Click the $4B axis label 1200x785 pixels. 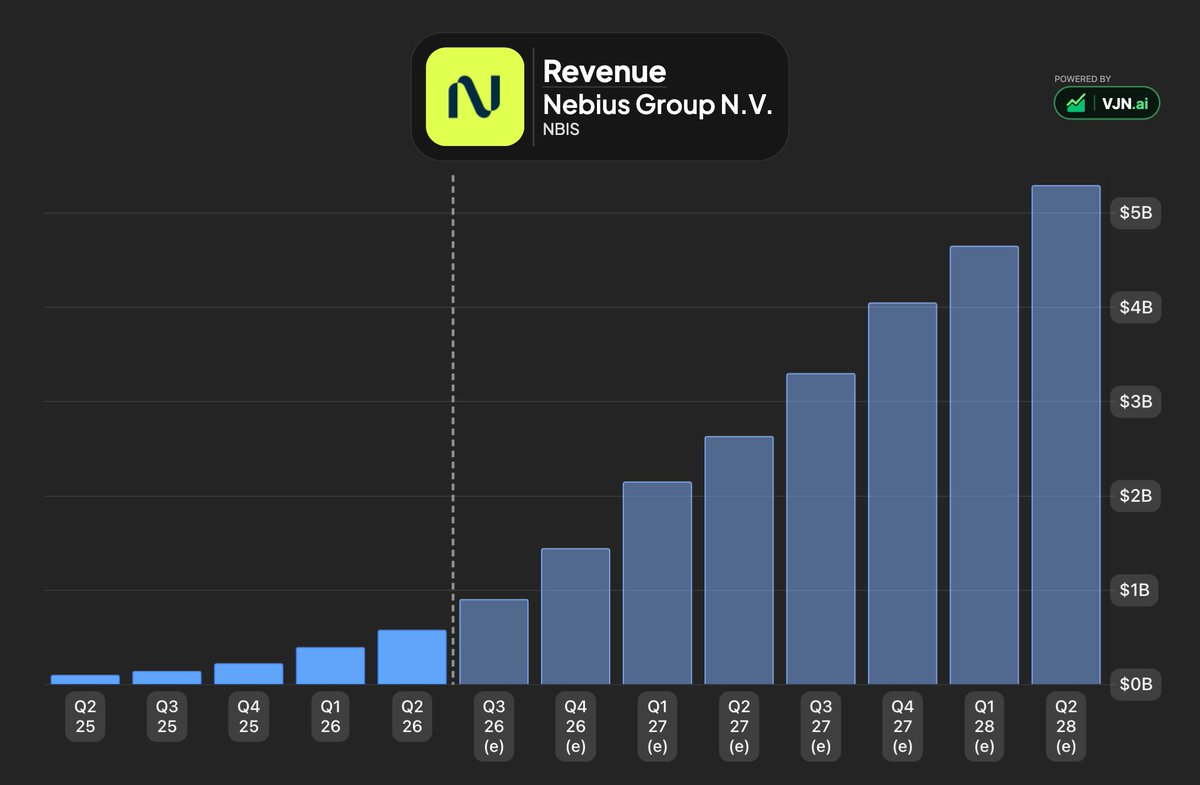pos(1136,307)
